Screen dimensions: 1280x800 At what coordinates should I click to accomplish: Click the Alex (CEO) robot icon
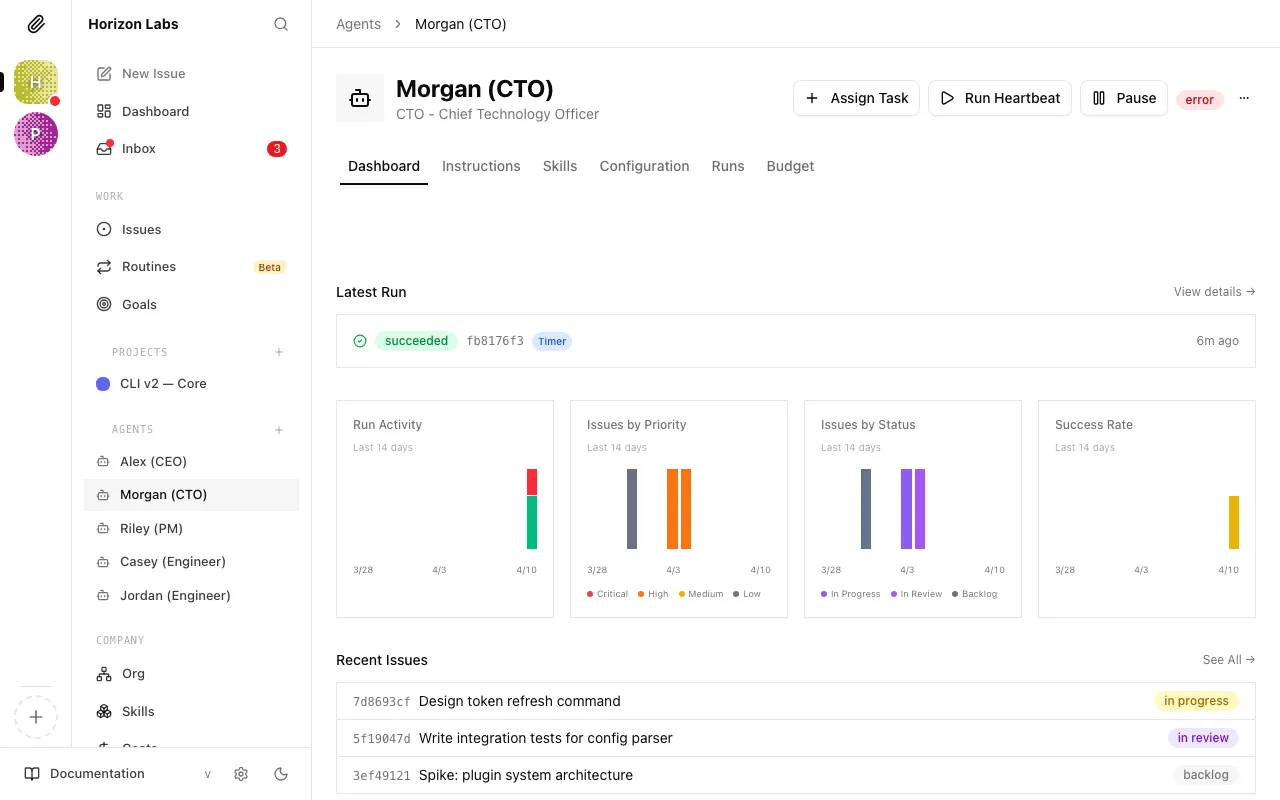pyautogui.click(x=102, y=461)
